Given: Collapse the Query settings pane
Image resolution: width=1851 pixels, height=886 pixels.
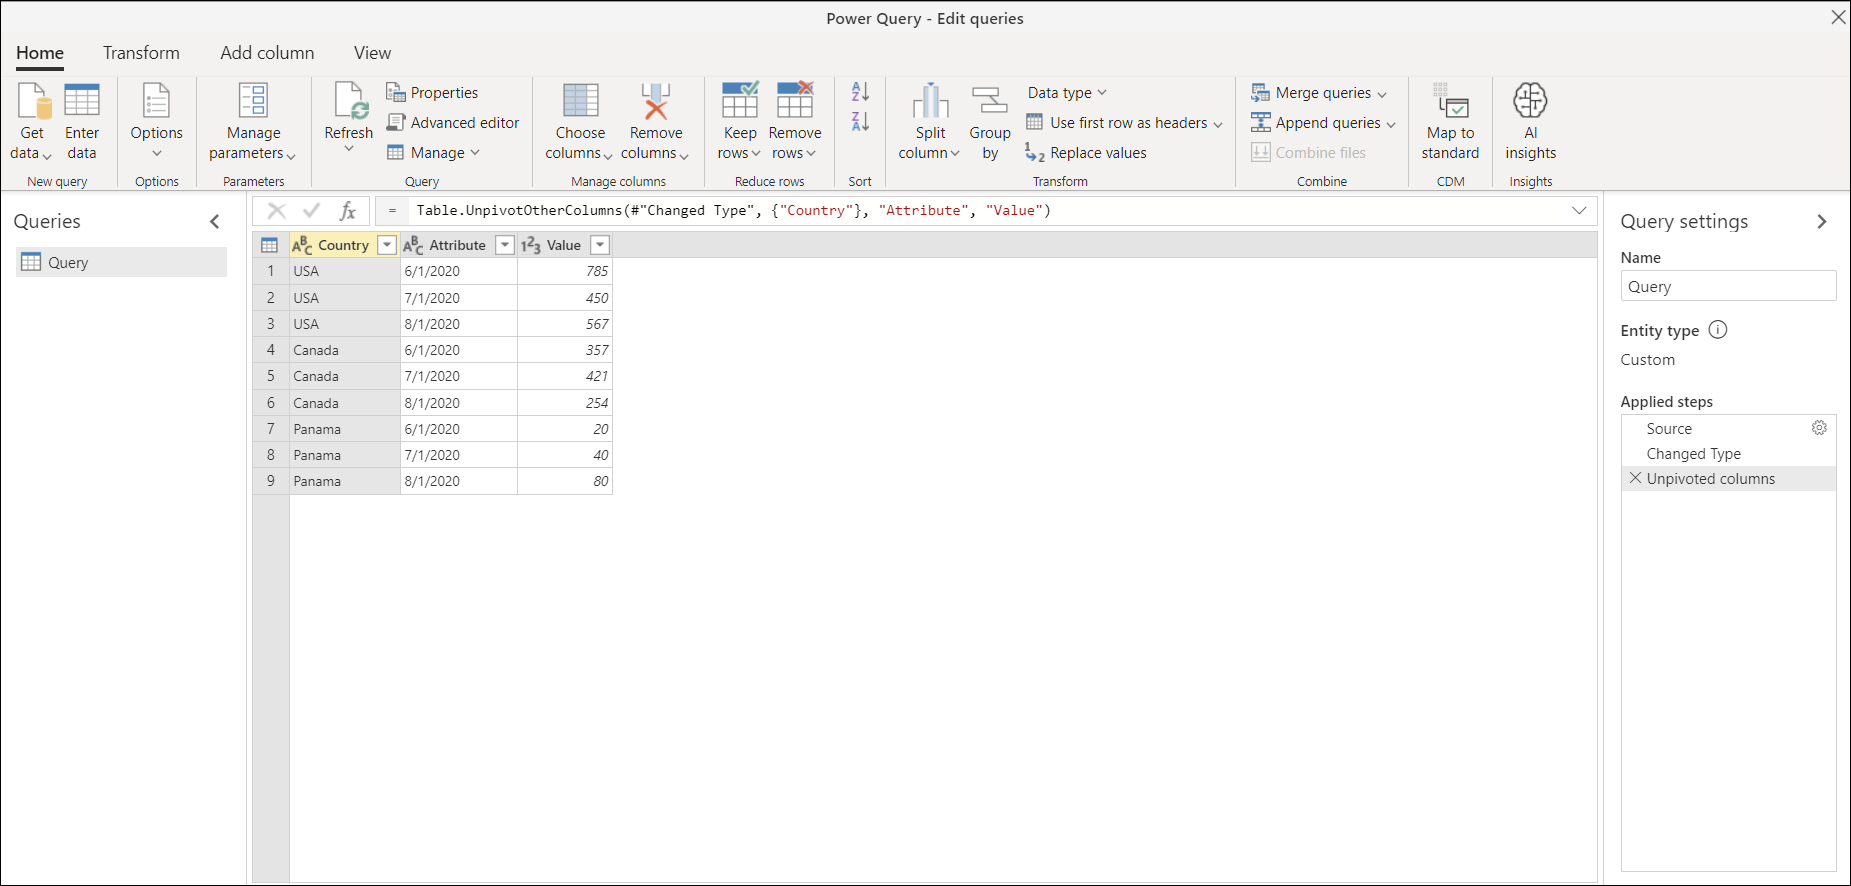Looking at the screenshot, I should [1822, 221].
